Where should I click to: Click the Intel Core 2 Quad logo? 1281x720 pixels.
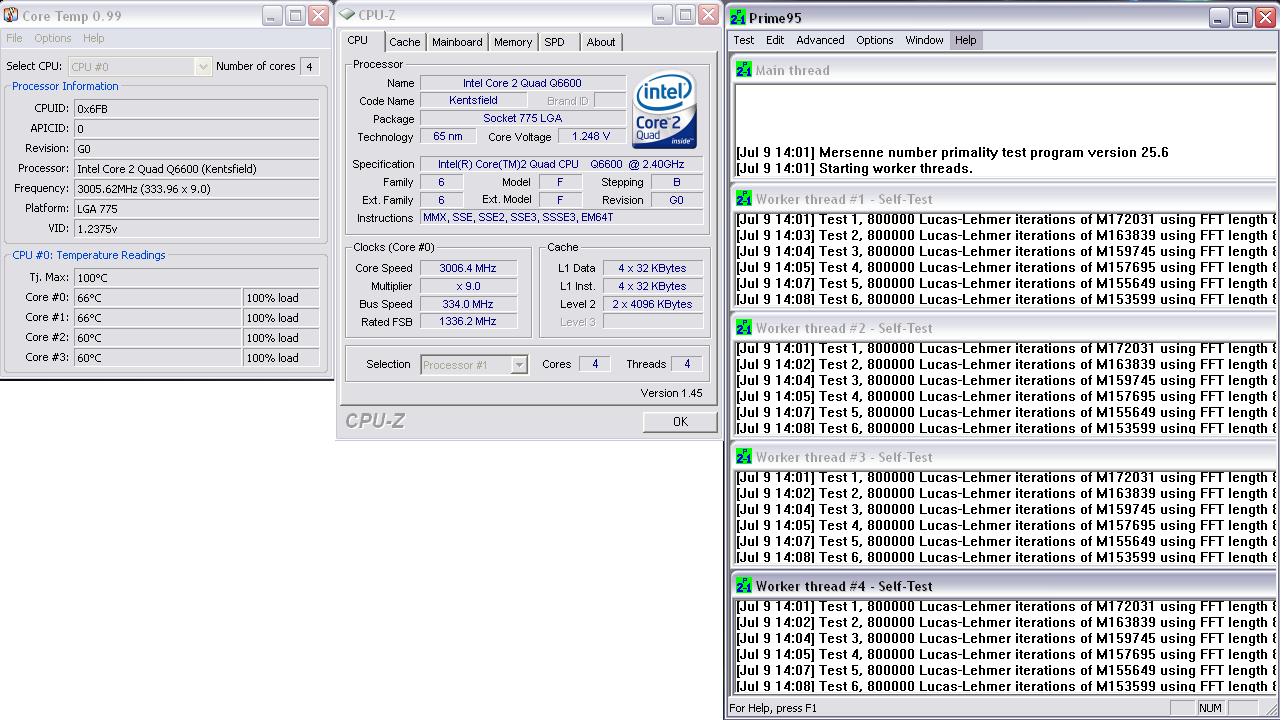(665, 109)
